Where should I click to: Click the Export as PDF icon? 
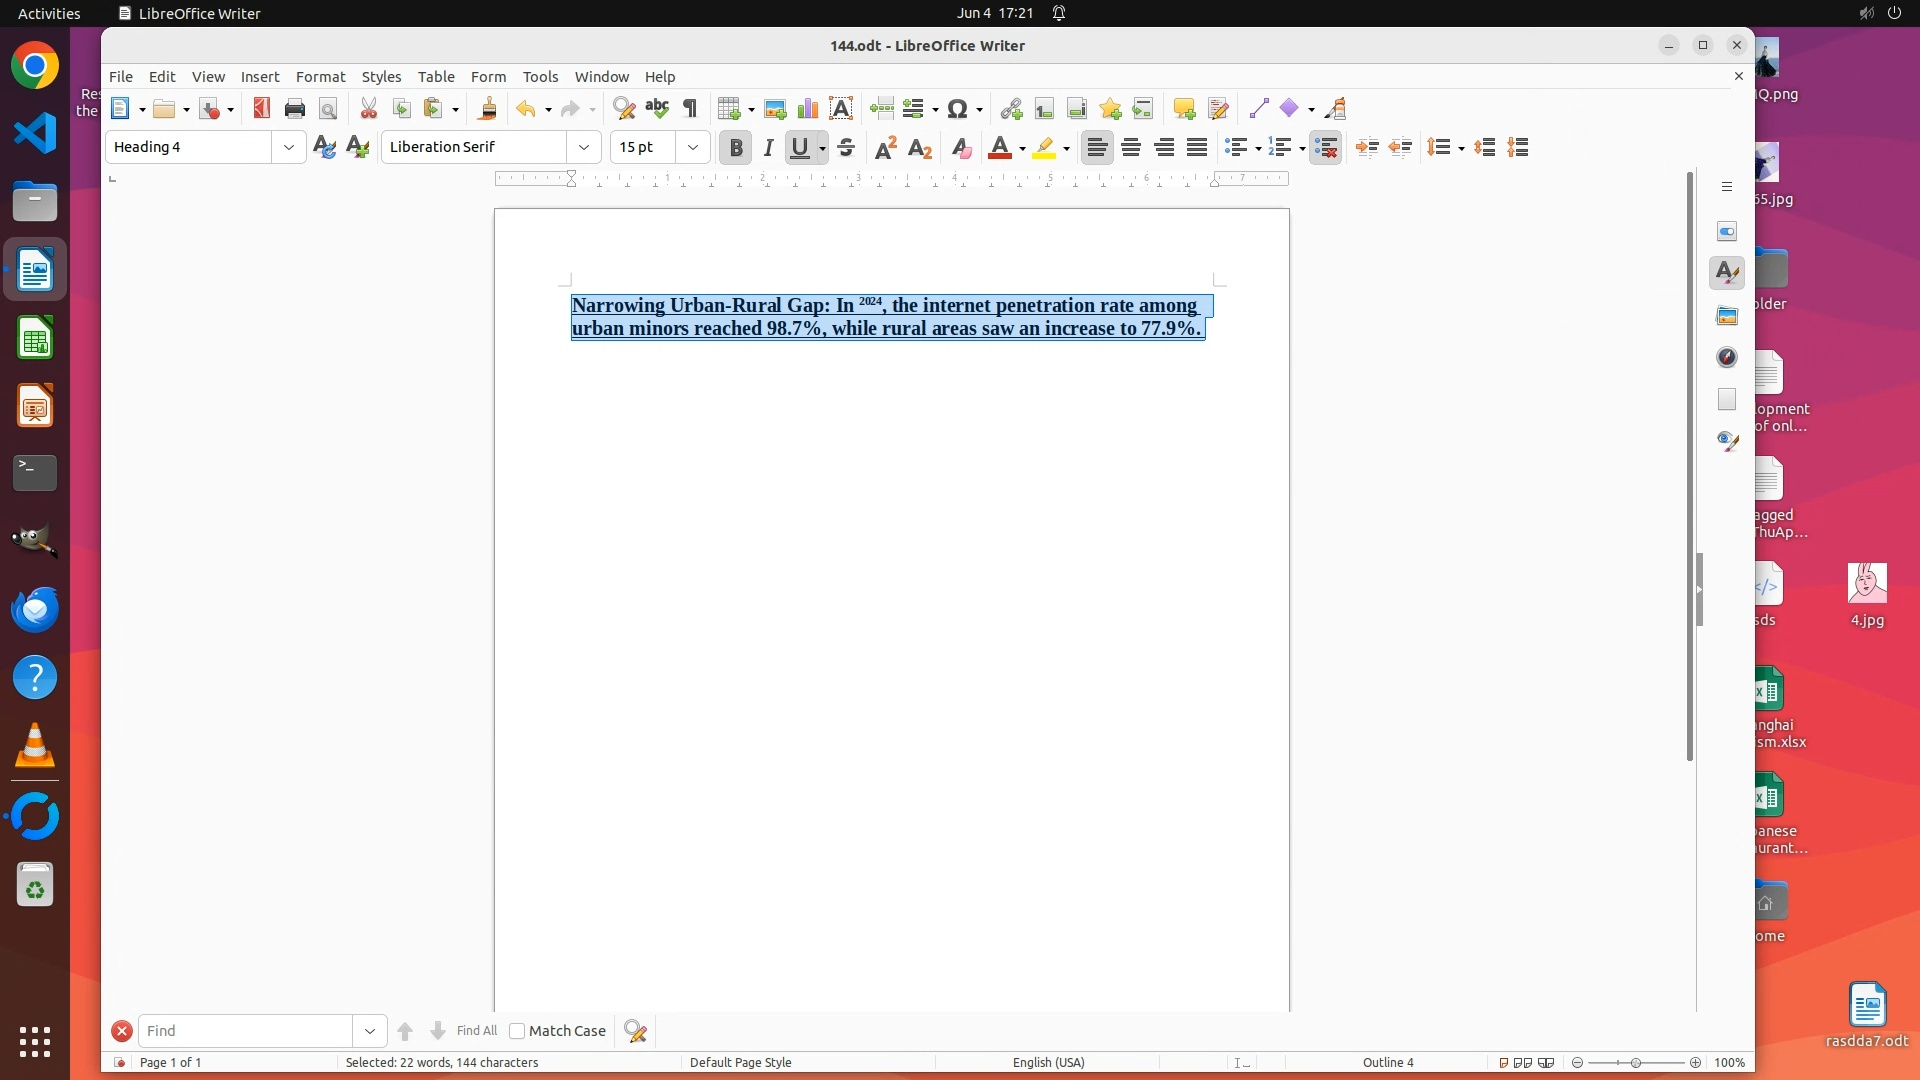pos(261,108)
